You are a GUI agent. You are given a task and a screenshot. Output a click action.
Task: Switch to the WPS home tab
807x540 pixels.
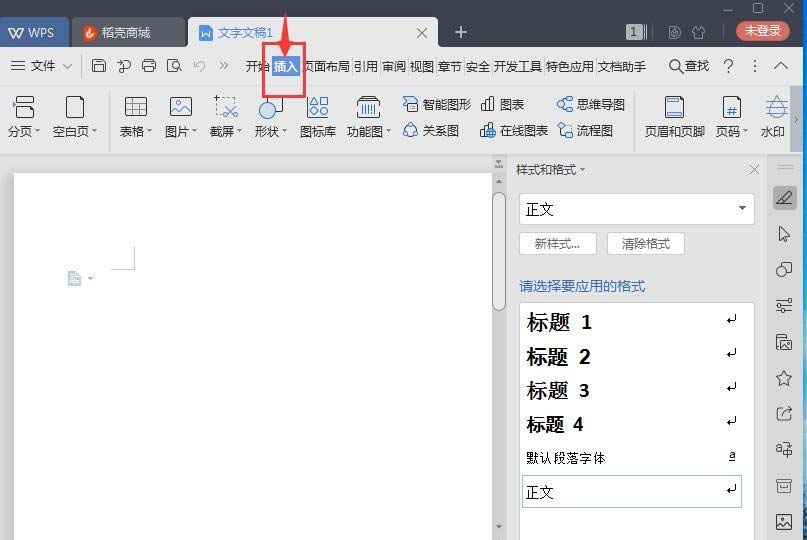pyautogui.click(x=33, y=32)
